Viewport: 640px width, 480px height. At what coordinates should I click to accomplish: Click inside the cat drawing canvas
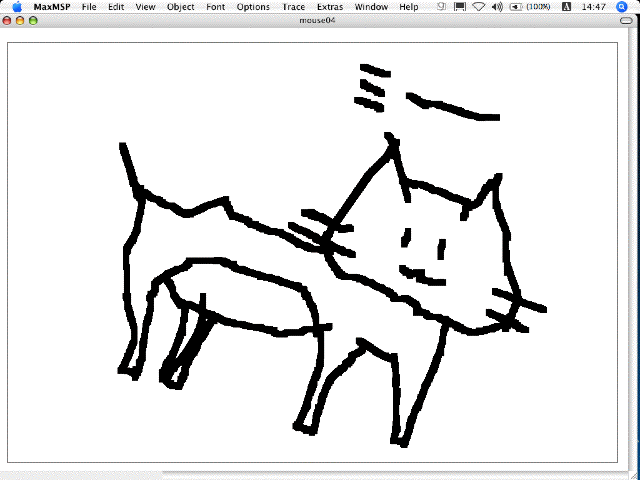point(312,252)
